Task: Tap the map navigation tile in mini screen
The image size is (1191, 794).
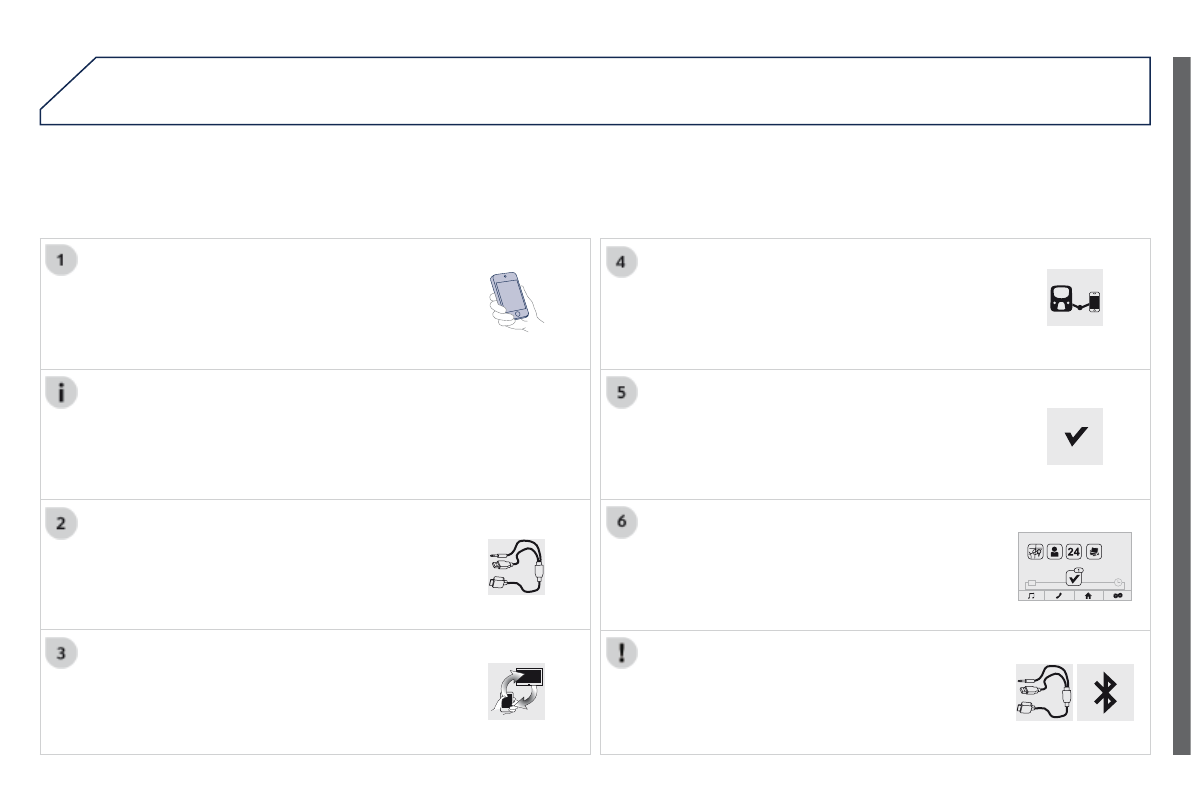Action: [1035, 550]
